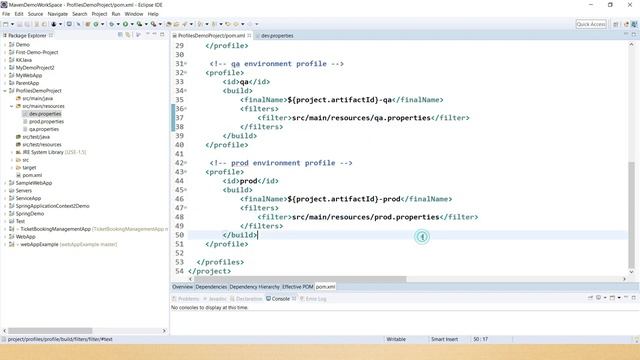Click the green Run toolbar icon

[126, 24]
